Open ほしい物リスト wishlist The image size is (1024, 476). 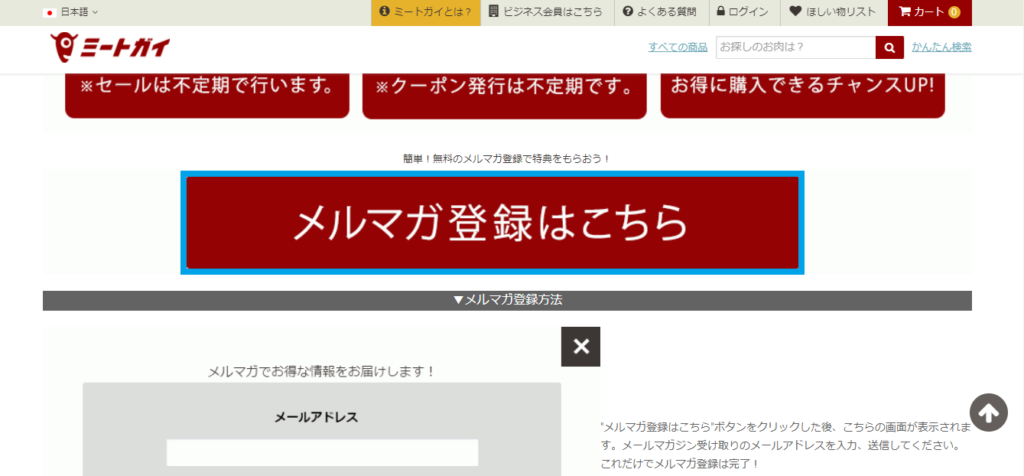pyautogui.click(x=833, y=12)
